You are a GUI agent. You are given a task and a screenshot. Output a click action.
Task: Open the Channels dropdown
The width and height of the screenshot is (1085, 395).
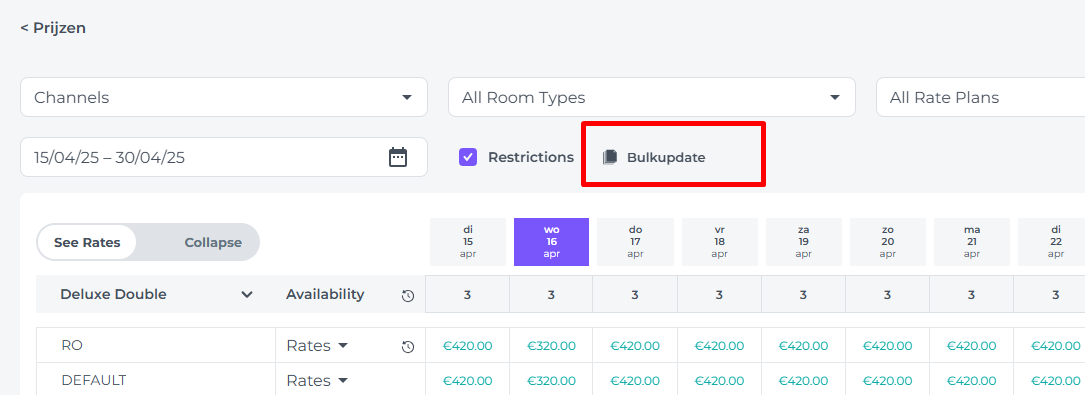click(x=224, y=98)
